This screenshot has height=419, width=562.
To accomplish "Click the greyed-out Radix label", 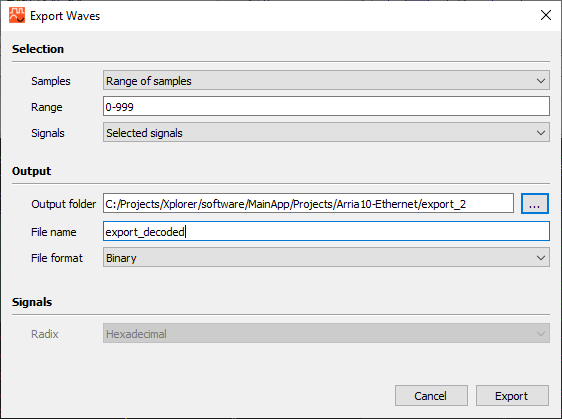I will click(x=44, y=334).
